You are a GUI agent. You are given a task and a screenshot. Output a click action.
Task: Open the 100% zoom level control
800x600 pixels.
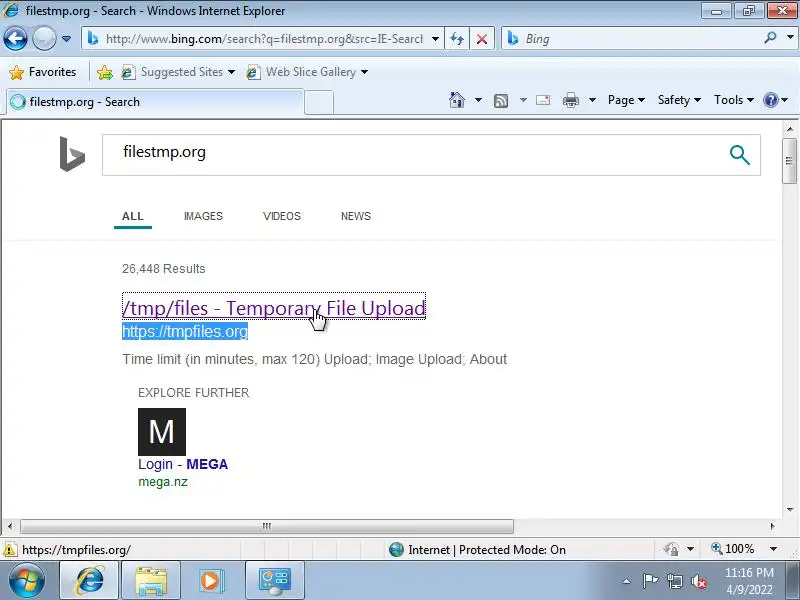click(733, 549)
